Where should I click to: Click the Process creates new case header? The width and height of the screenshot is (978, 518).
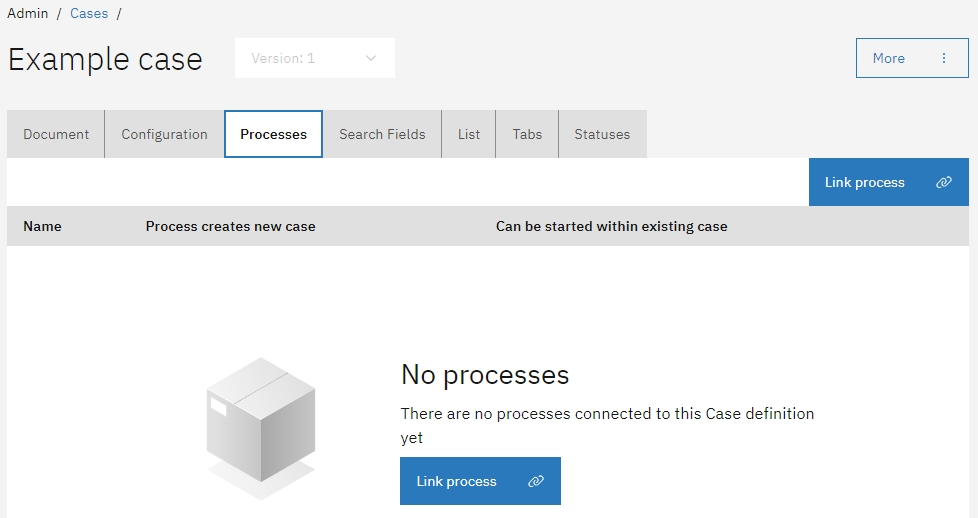[x=230, y=227]
